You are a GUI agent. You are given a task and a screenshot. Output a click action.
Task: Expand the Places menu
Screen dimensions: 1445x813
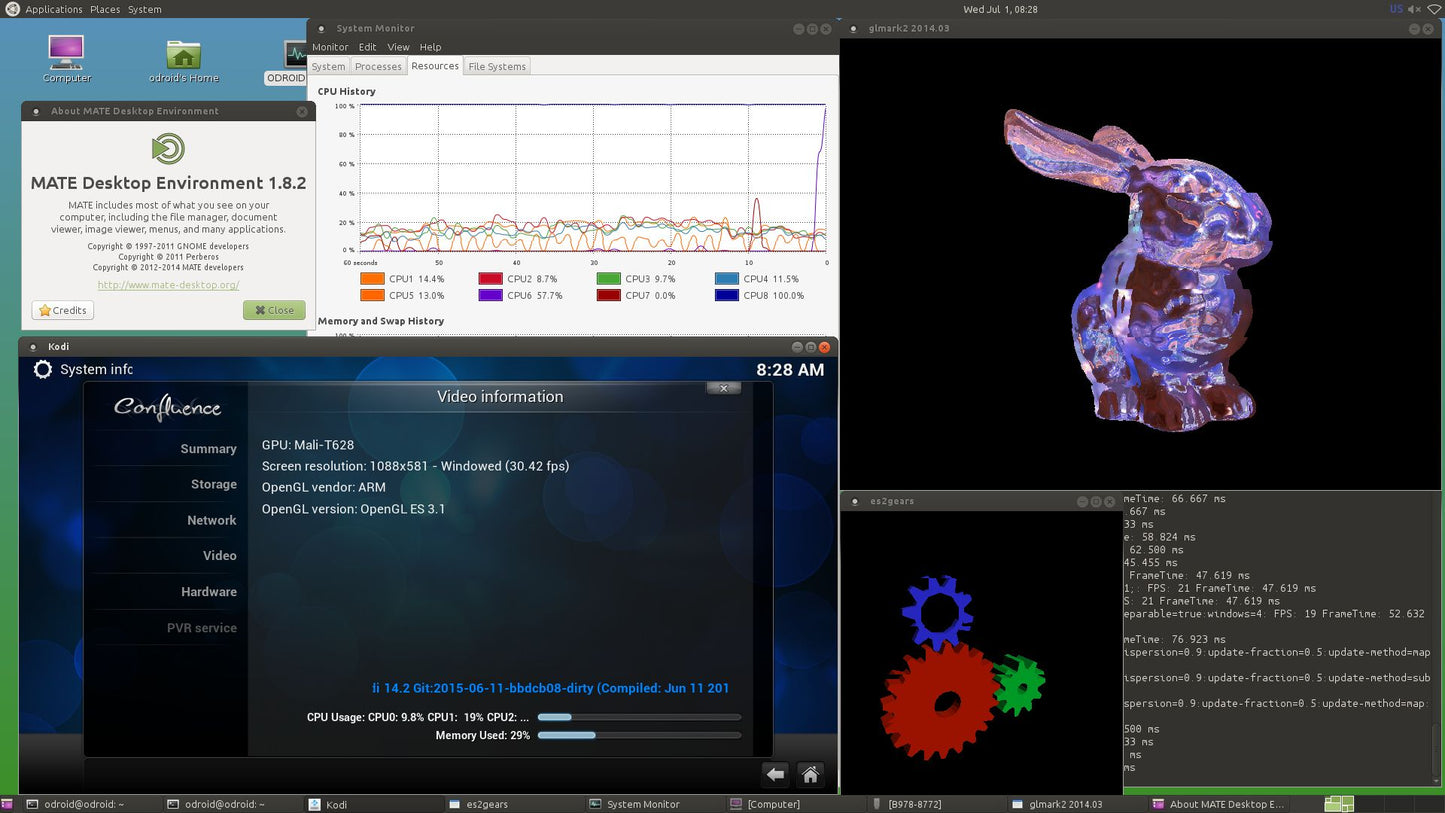pos(105,9)
